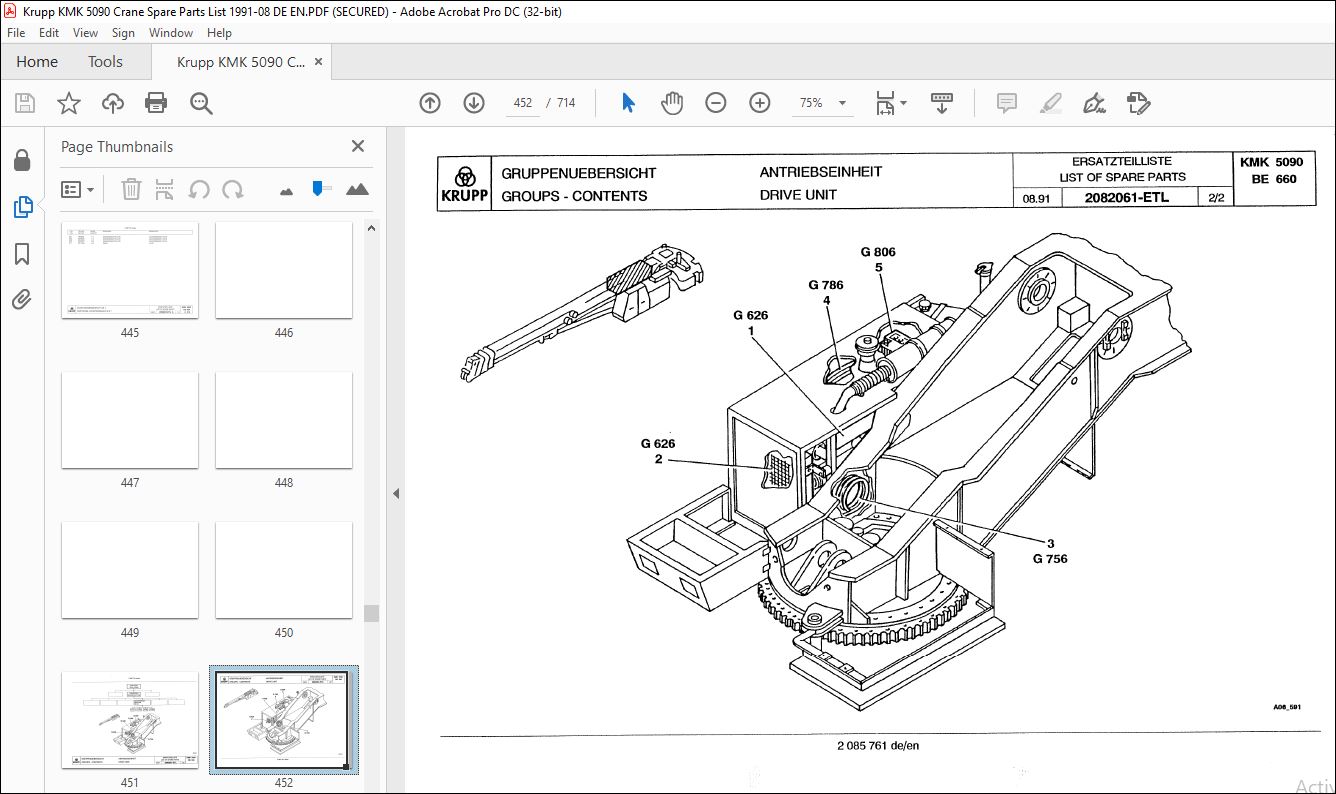The height and width of the screenshot is (794, 1336).
Task: Activate the hand pan tool
Action: 672,102
